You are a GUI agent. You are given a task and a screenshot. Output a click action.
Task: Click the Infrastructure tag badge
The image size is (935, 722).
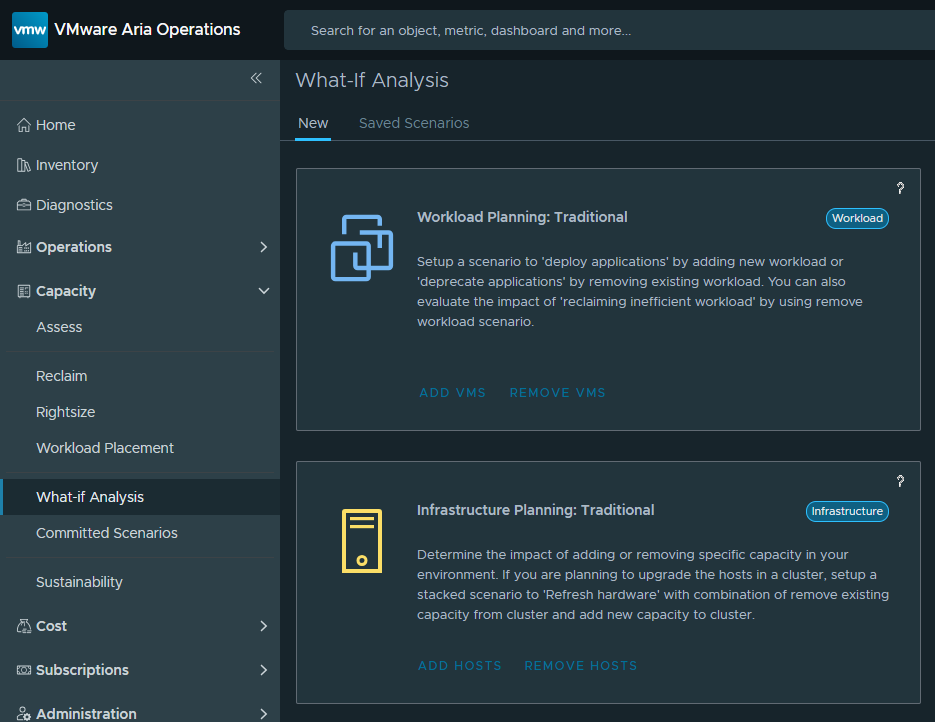(847, 512)
